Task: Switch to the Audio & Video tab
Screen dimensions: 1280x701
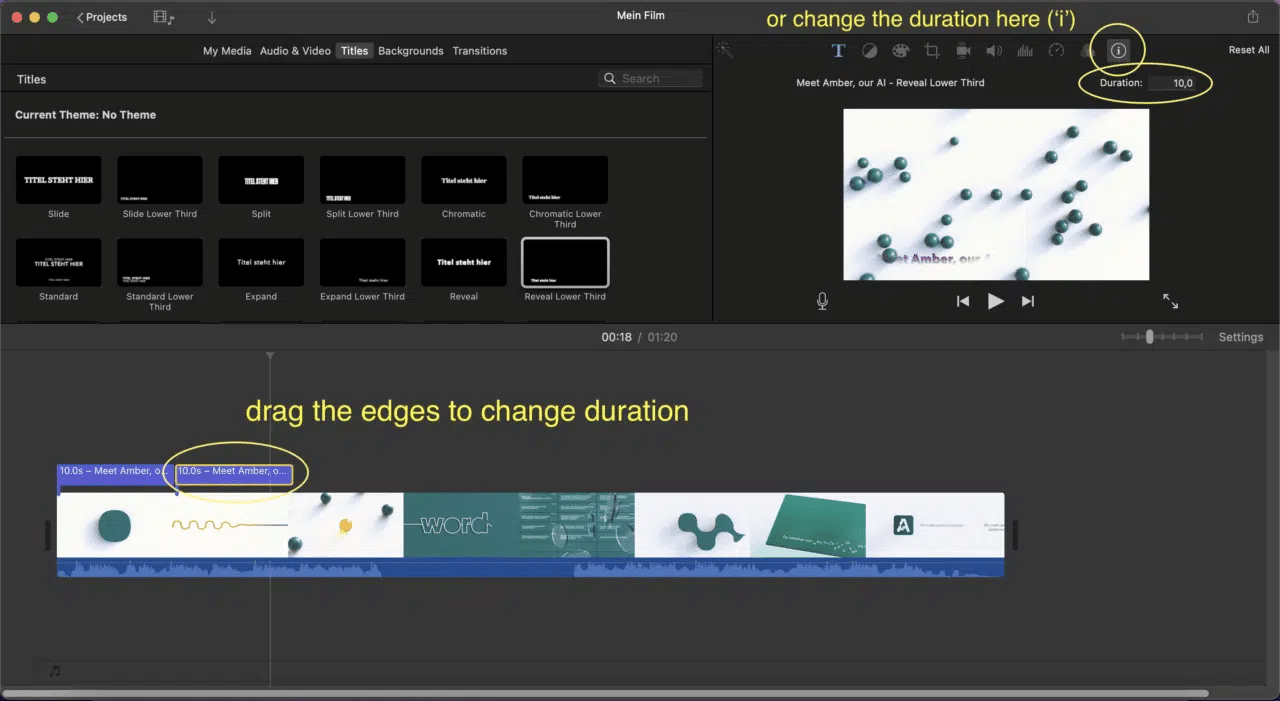Action: [x=295, y=51]
